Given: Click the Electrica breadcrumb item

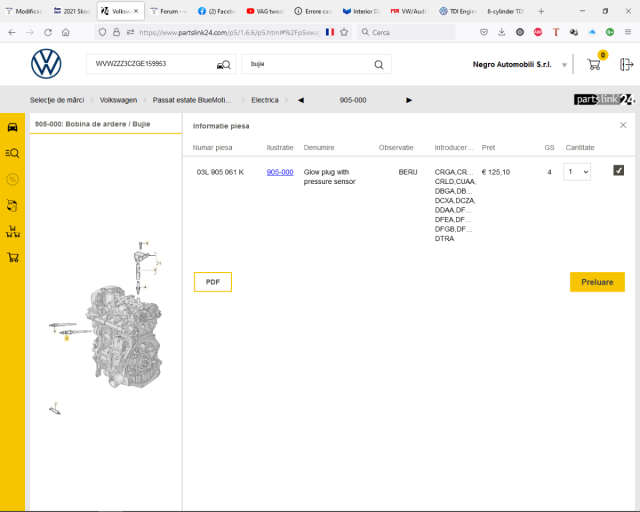Looking at the screenshot, I should [x=264, y=100].
